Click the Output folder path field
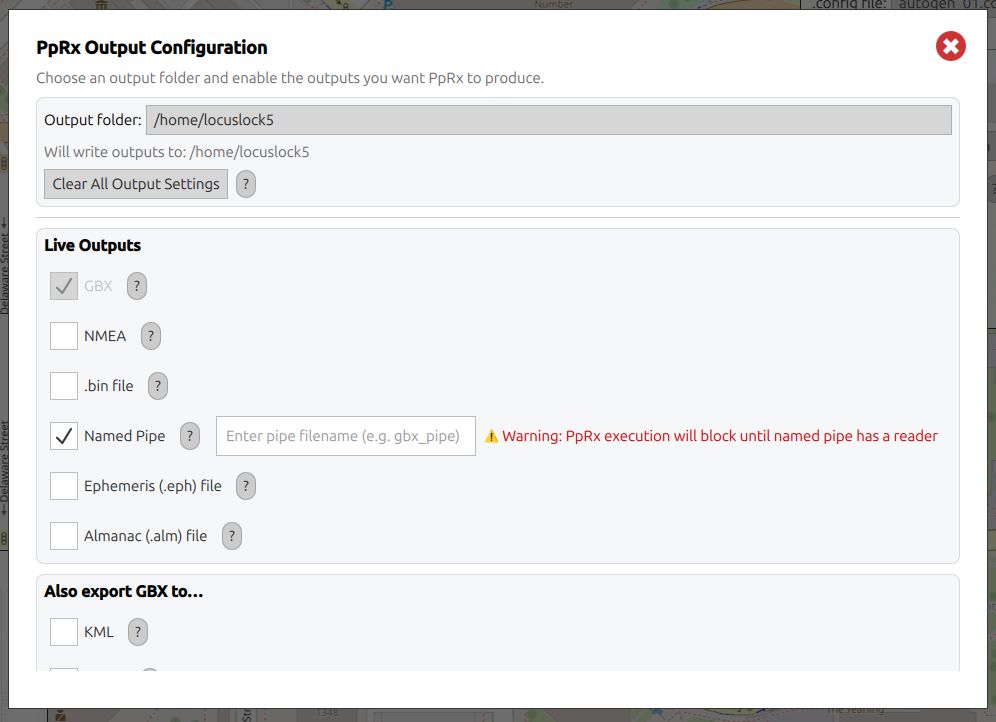 549,120
